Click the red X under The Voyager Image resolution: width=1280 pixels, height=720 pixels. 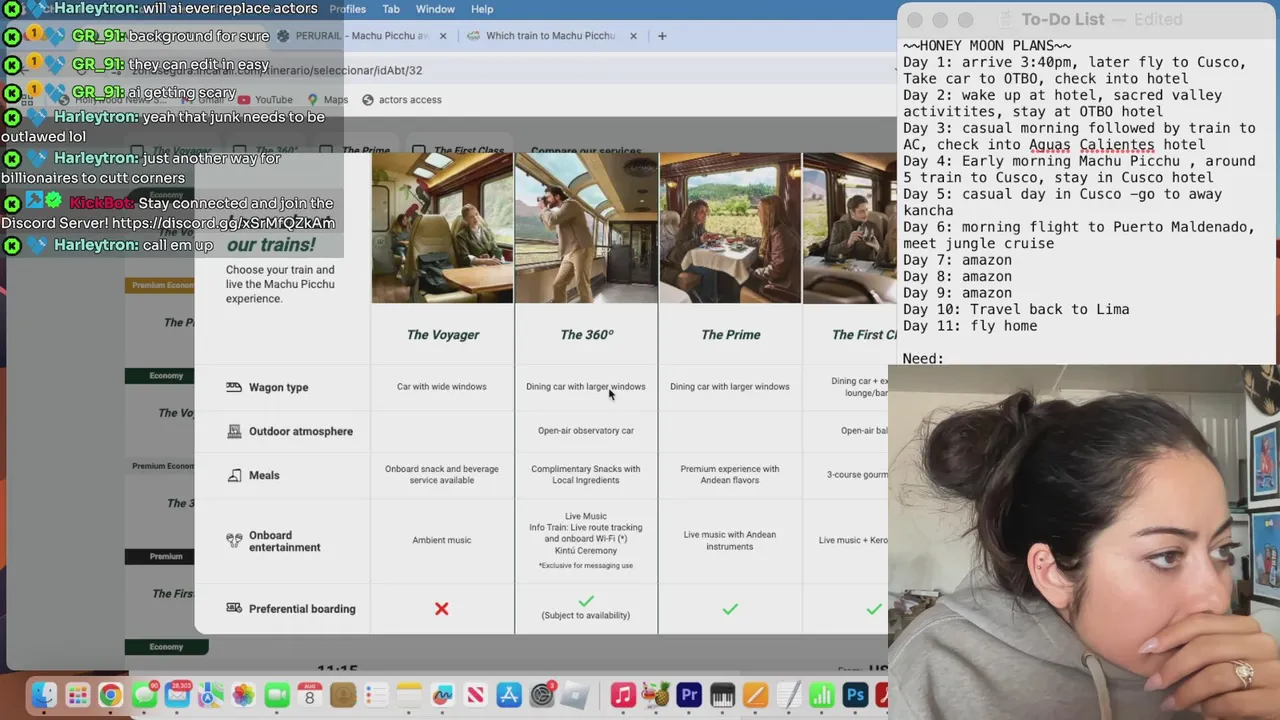click(x=442, y=608)
